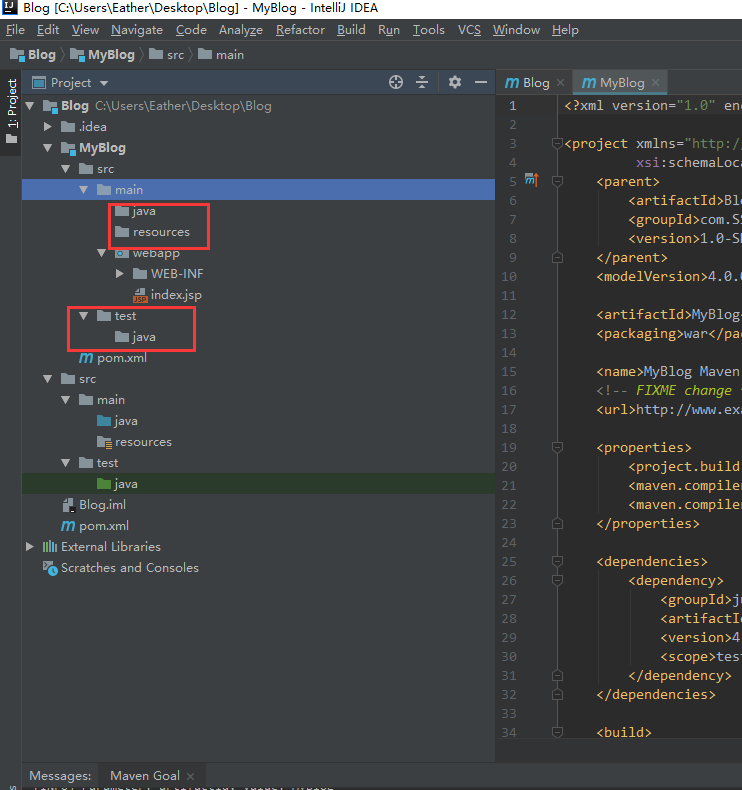The width and height of the screenshot is (742, 790).
Task: Fold the dependencies block at line 25
Action: point(557,561)
